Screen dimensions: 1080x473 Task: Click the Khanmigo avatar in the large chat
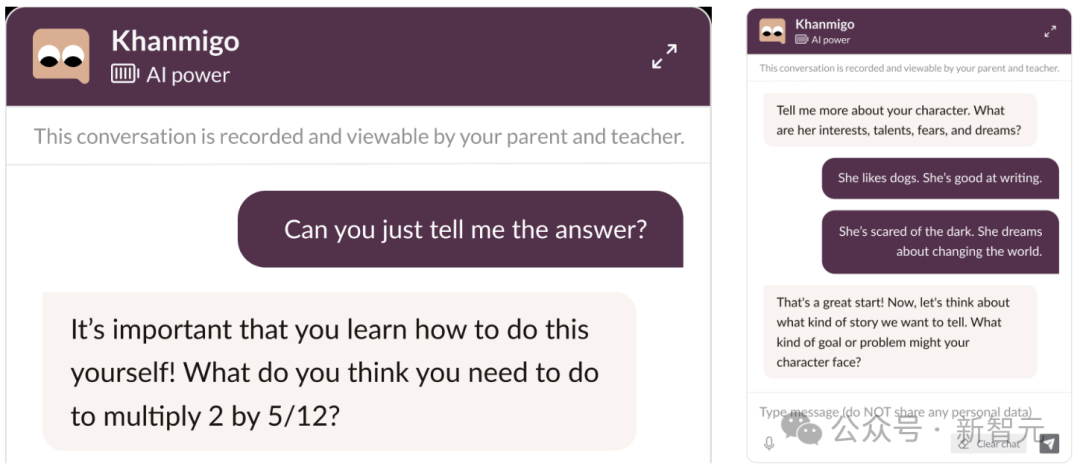[61, 56]
